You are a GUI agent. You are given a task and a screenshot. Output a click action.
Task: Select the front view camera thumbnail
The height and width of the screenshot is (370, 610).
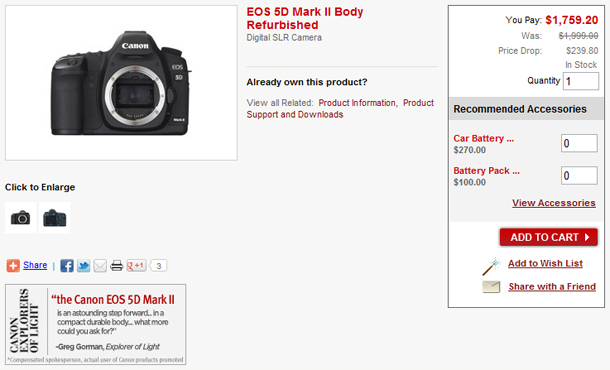[21, 217]
